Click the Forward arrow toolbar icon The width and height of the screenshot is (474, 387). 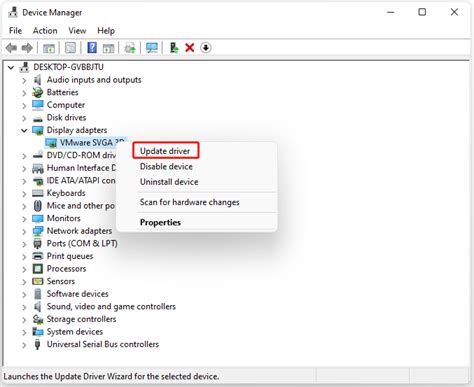coord(27,48)
